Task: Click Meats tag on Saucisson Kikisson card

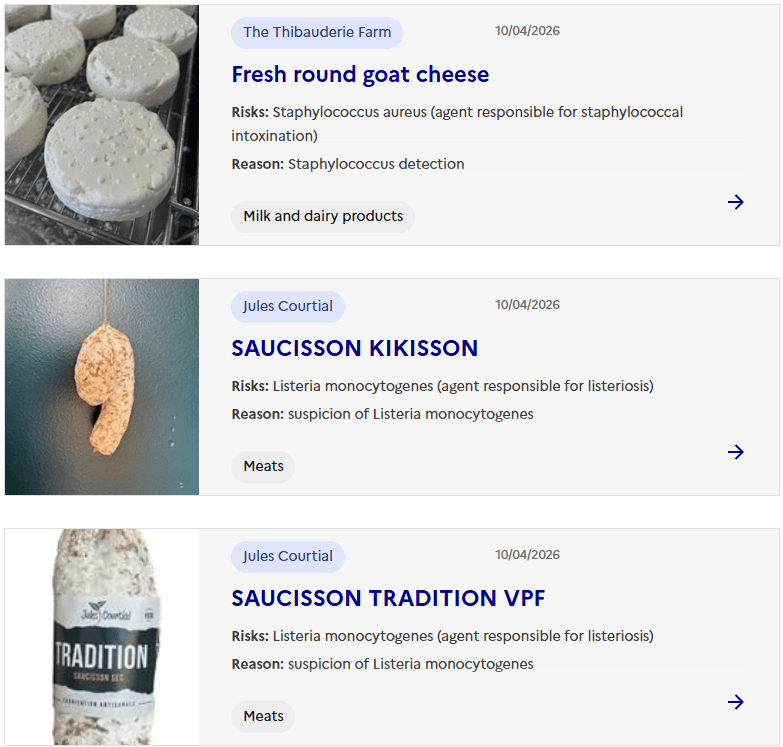Action: 263,466
